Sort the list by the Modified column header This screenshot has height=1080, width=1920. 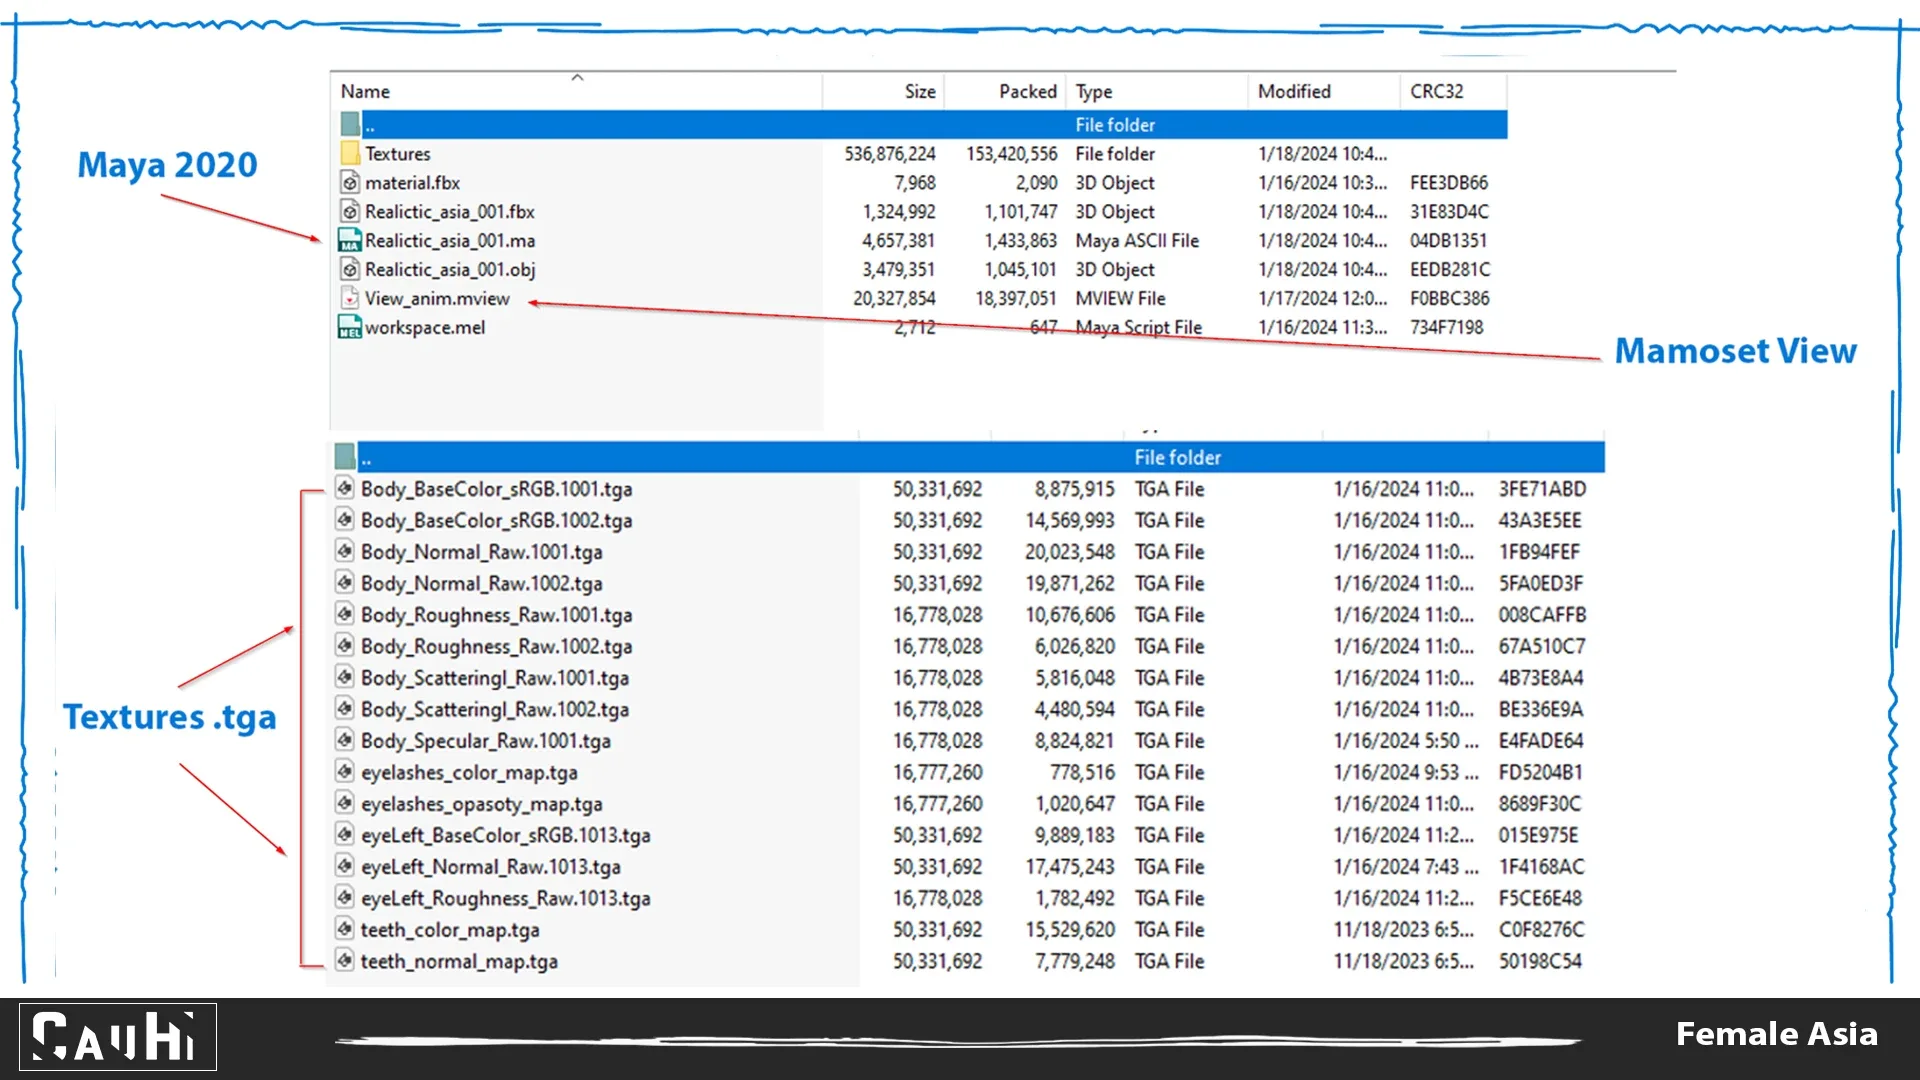coord(1294,91)
